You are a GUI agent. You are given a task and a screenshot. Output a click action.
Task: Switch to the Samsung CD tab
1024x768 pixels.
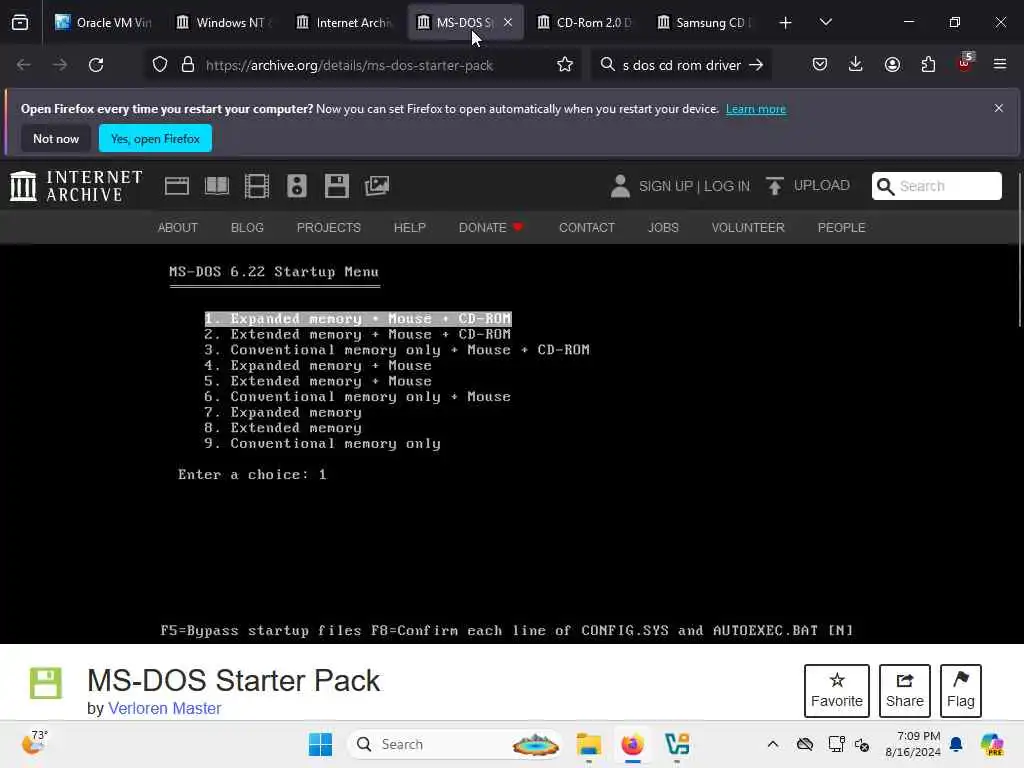pyautogui.click(x=704, y=22)
